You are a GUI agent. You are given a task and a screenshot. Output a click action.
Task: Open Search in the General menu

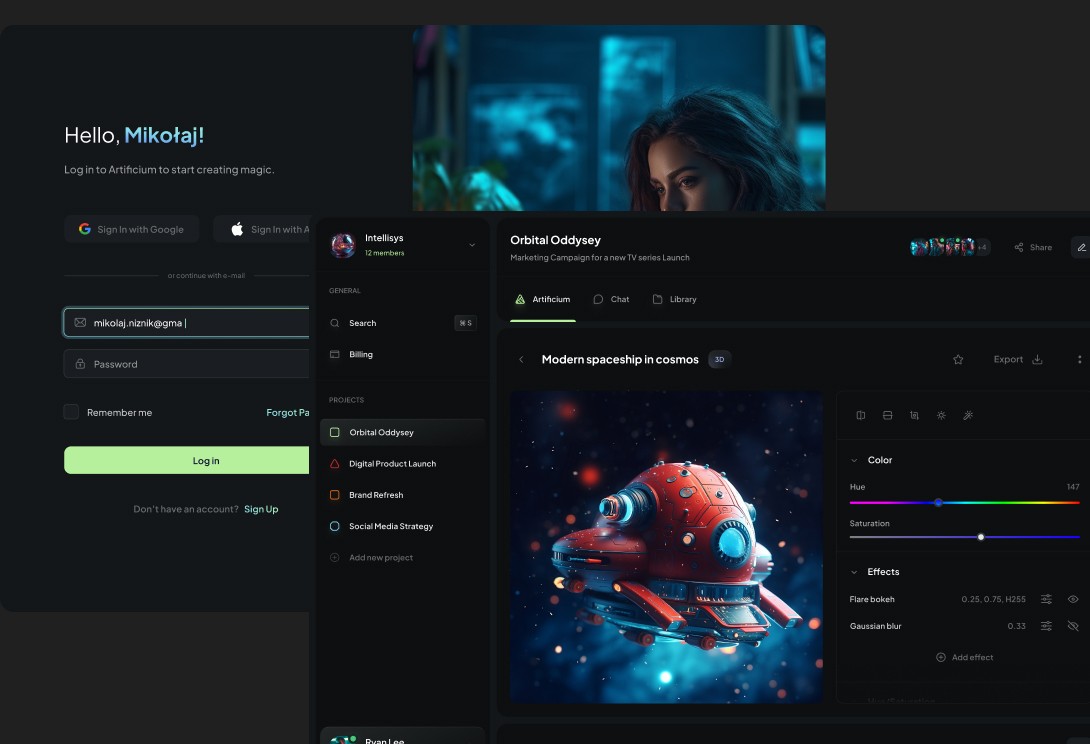point(402,323)
